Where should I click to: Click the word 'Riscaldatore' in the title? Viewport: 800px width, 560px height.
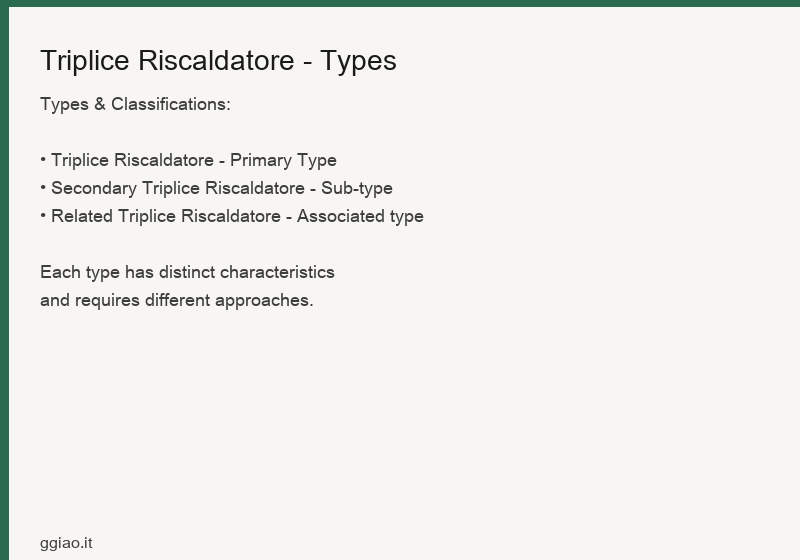click(x=216, y=61)
